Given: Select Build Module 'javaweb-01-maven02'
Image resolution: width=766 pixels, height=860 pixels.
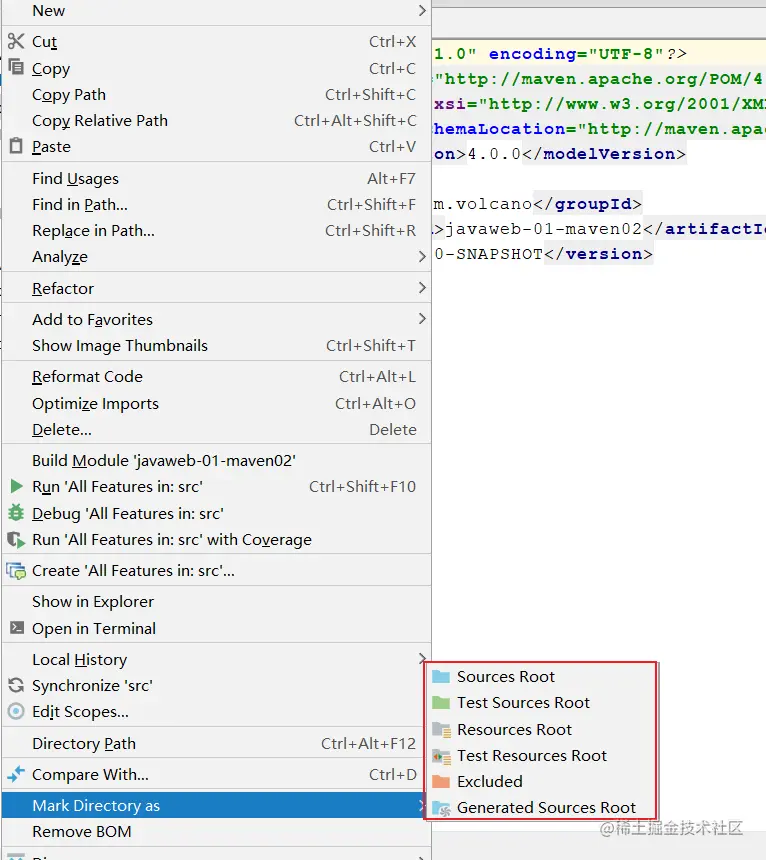Looking at the screenshot, I should pos(217,460).
